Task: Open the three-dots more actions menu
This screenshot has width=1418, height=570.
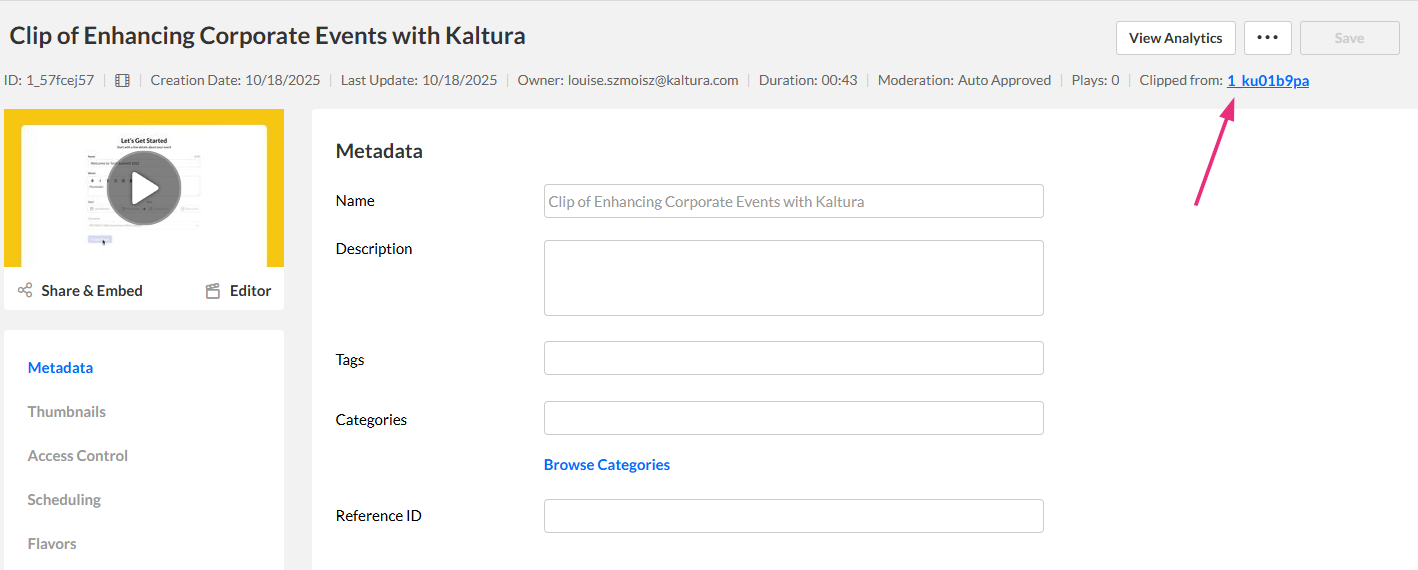Action: [1268, 38]
